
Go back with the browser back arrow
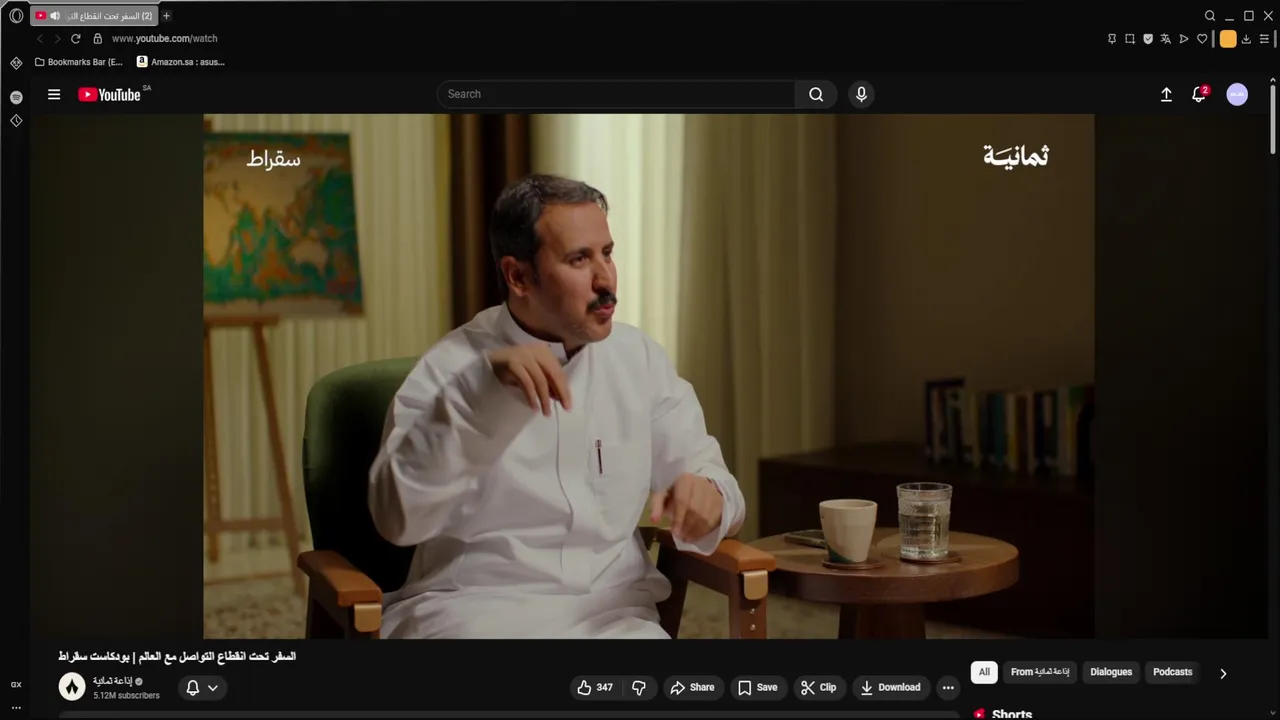point(40,38)
